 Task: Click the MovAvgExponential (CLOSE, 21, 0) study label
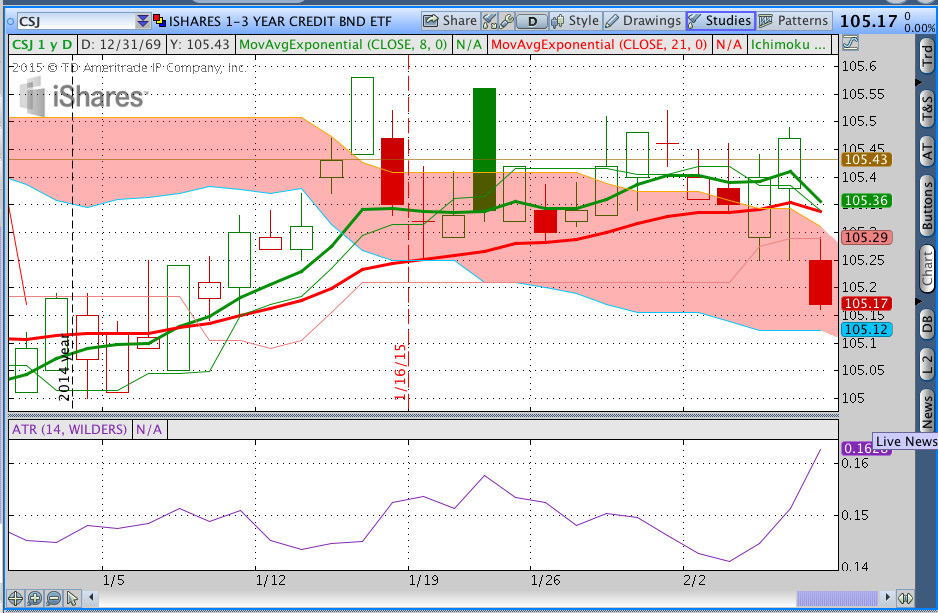coord(599,45)
